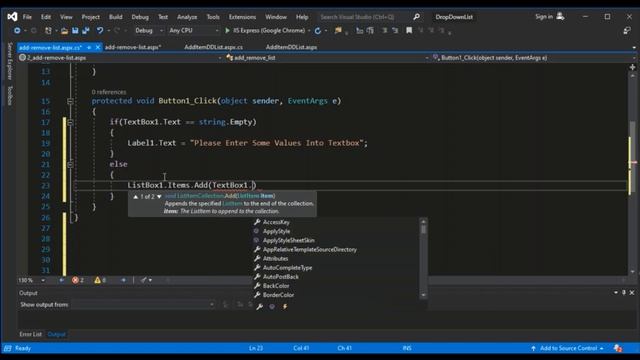
Task: Collapse the if block outline at line 17
Action: [70, 122]
